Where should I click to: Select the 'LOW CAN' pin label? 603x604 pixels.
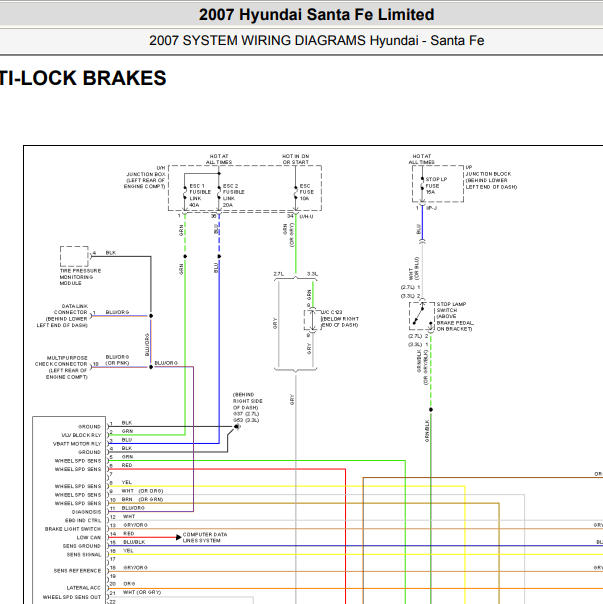(x=89, y=537)
